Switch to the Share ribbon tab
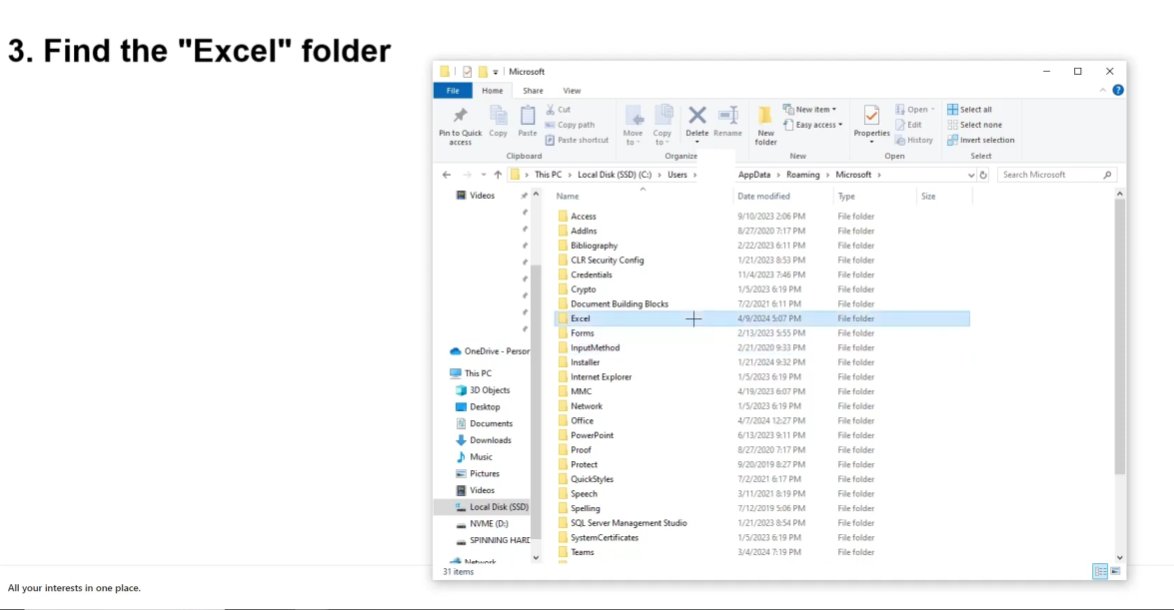This screenshot has height=610, width=1174. [532, 90]
